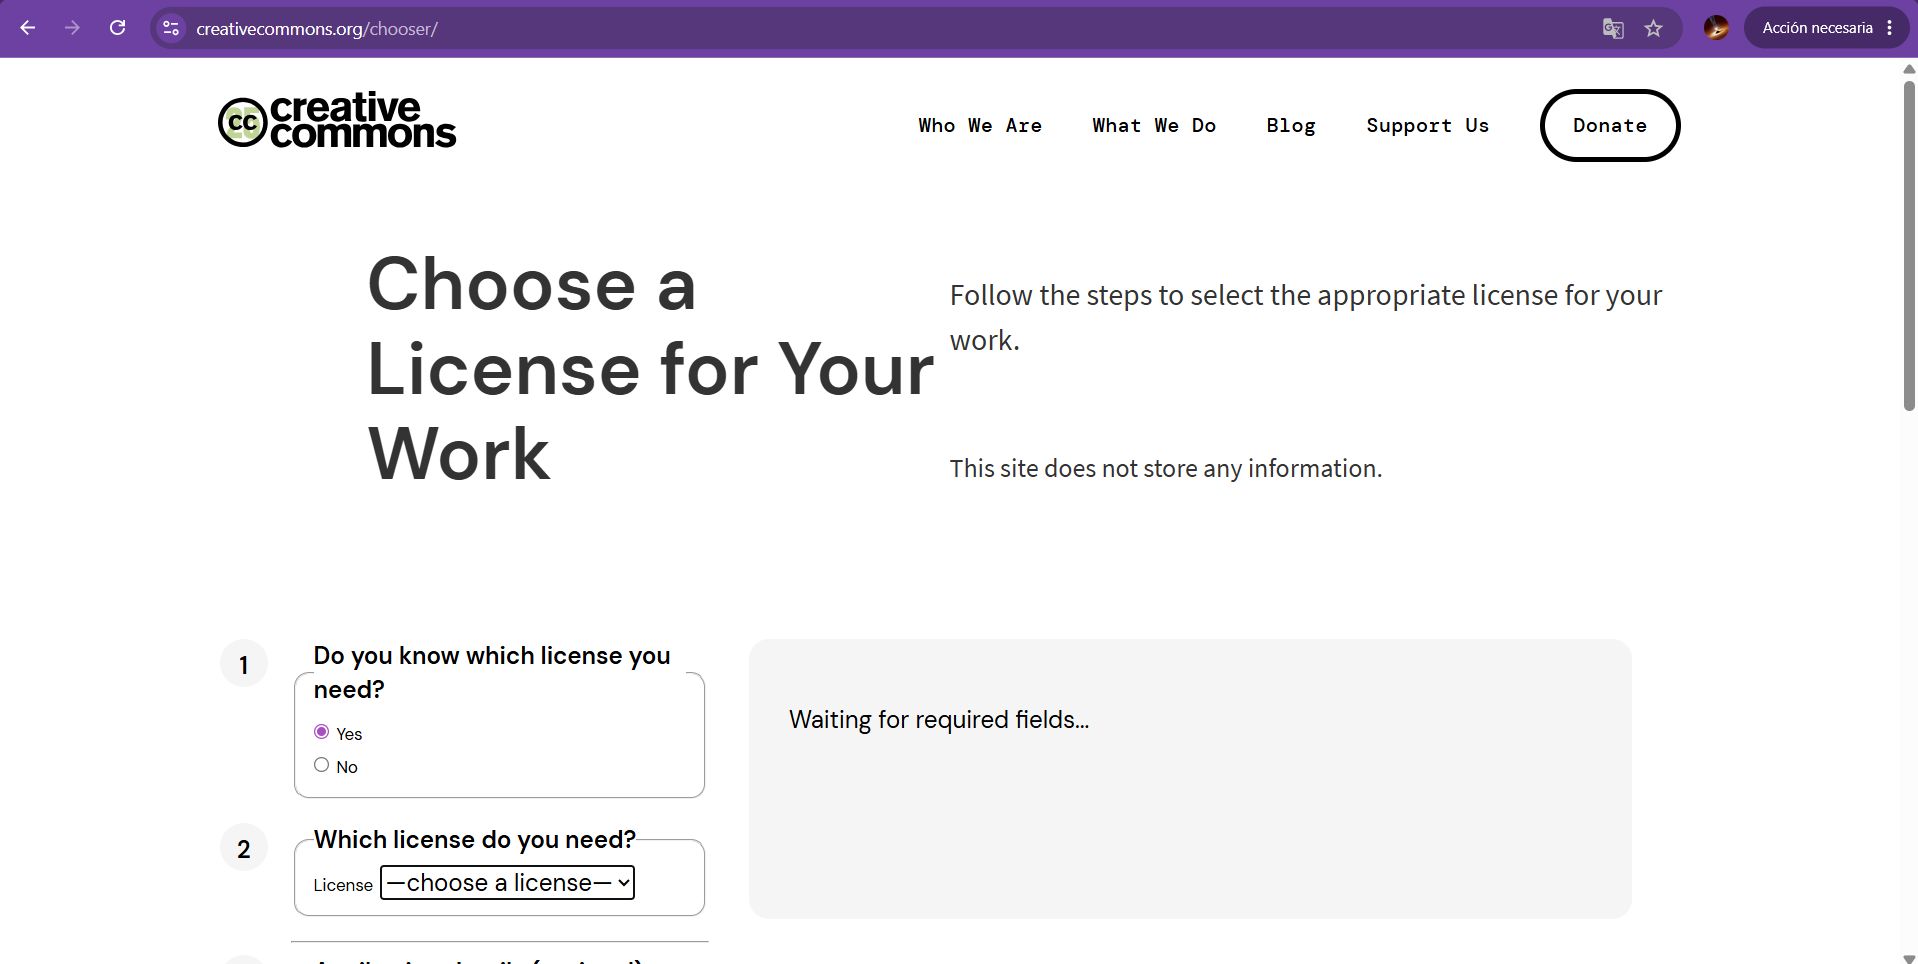1918x964 pixels.
Task: Click the Waiting for required fields text
Action: click(x=939, y=720)
